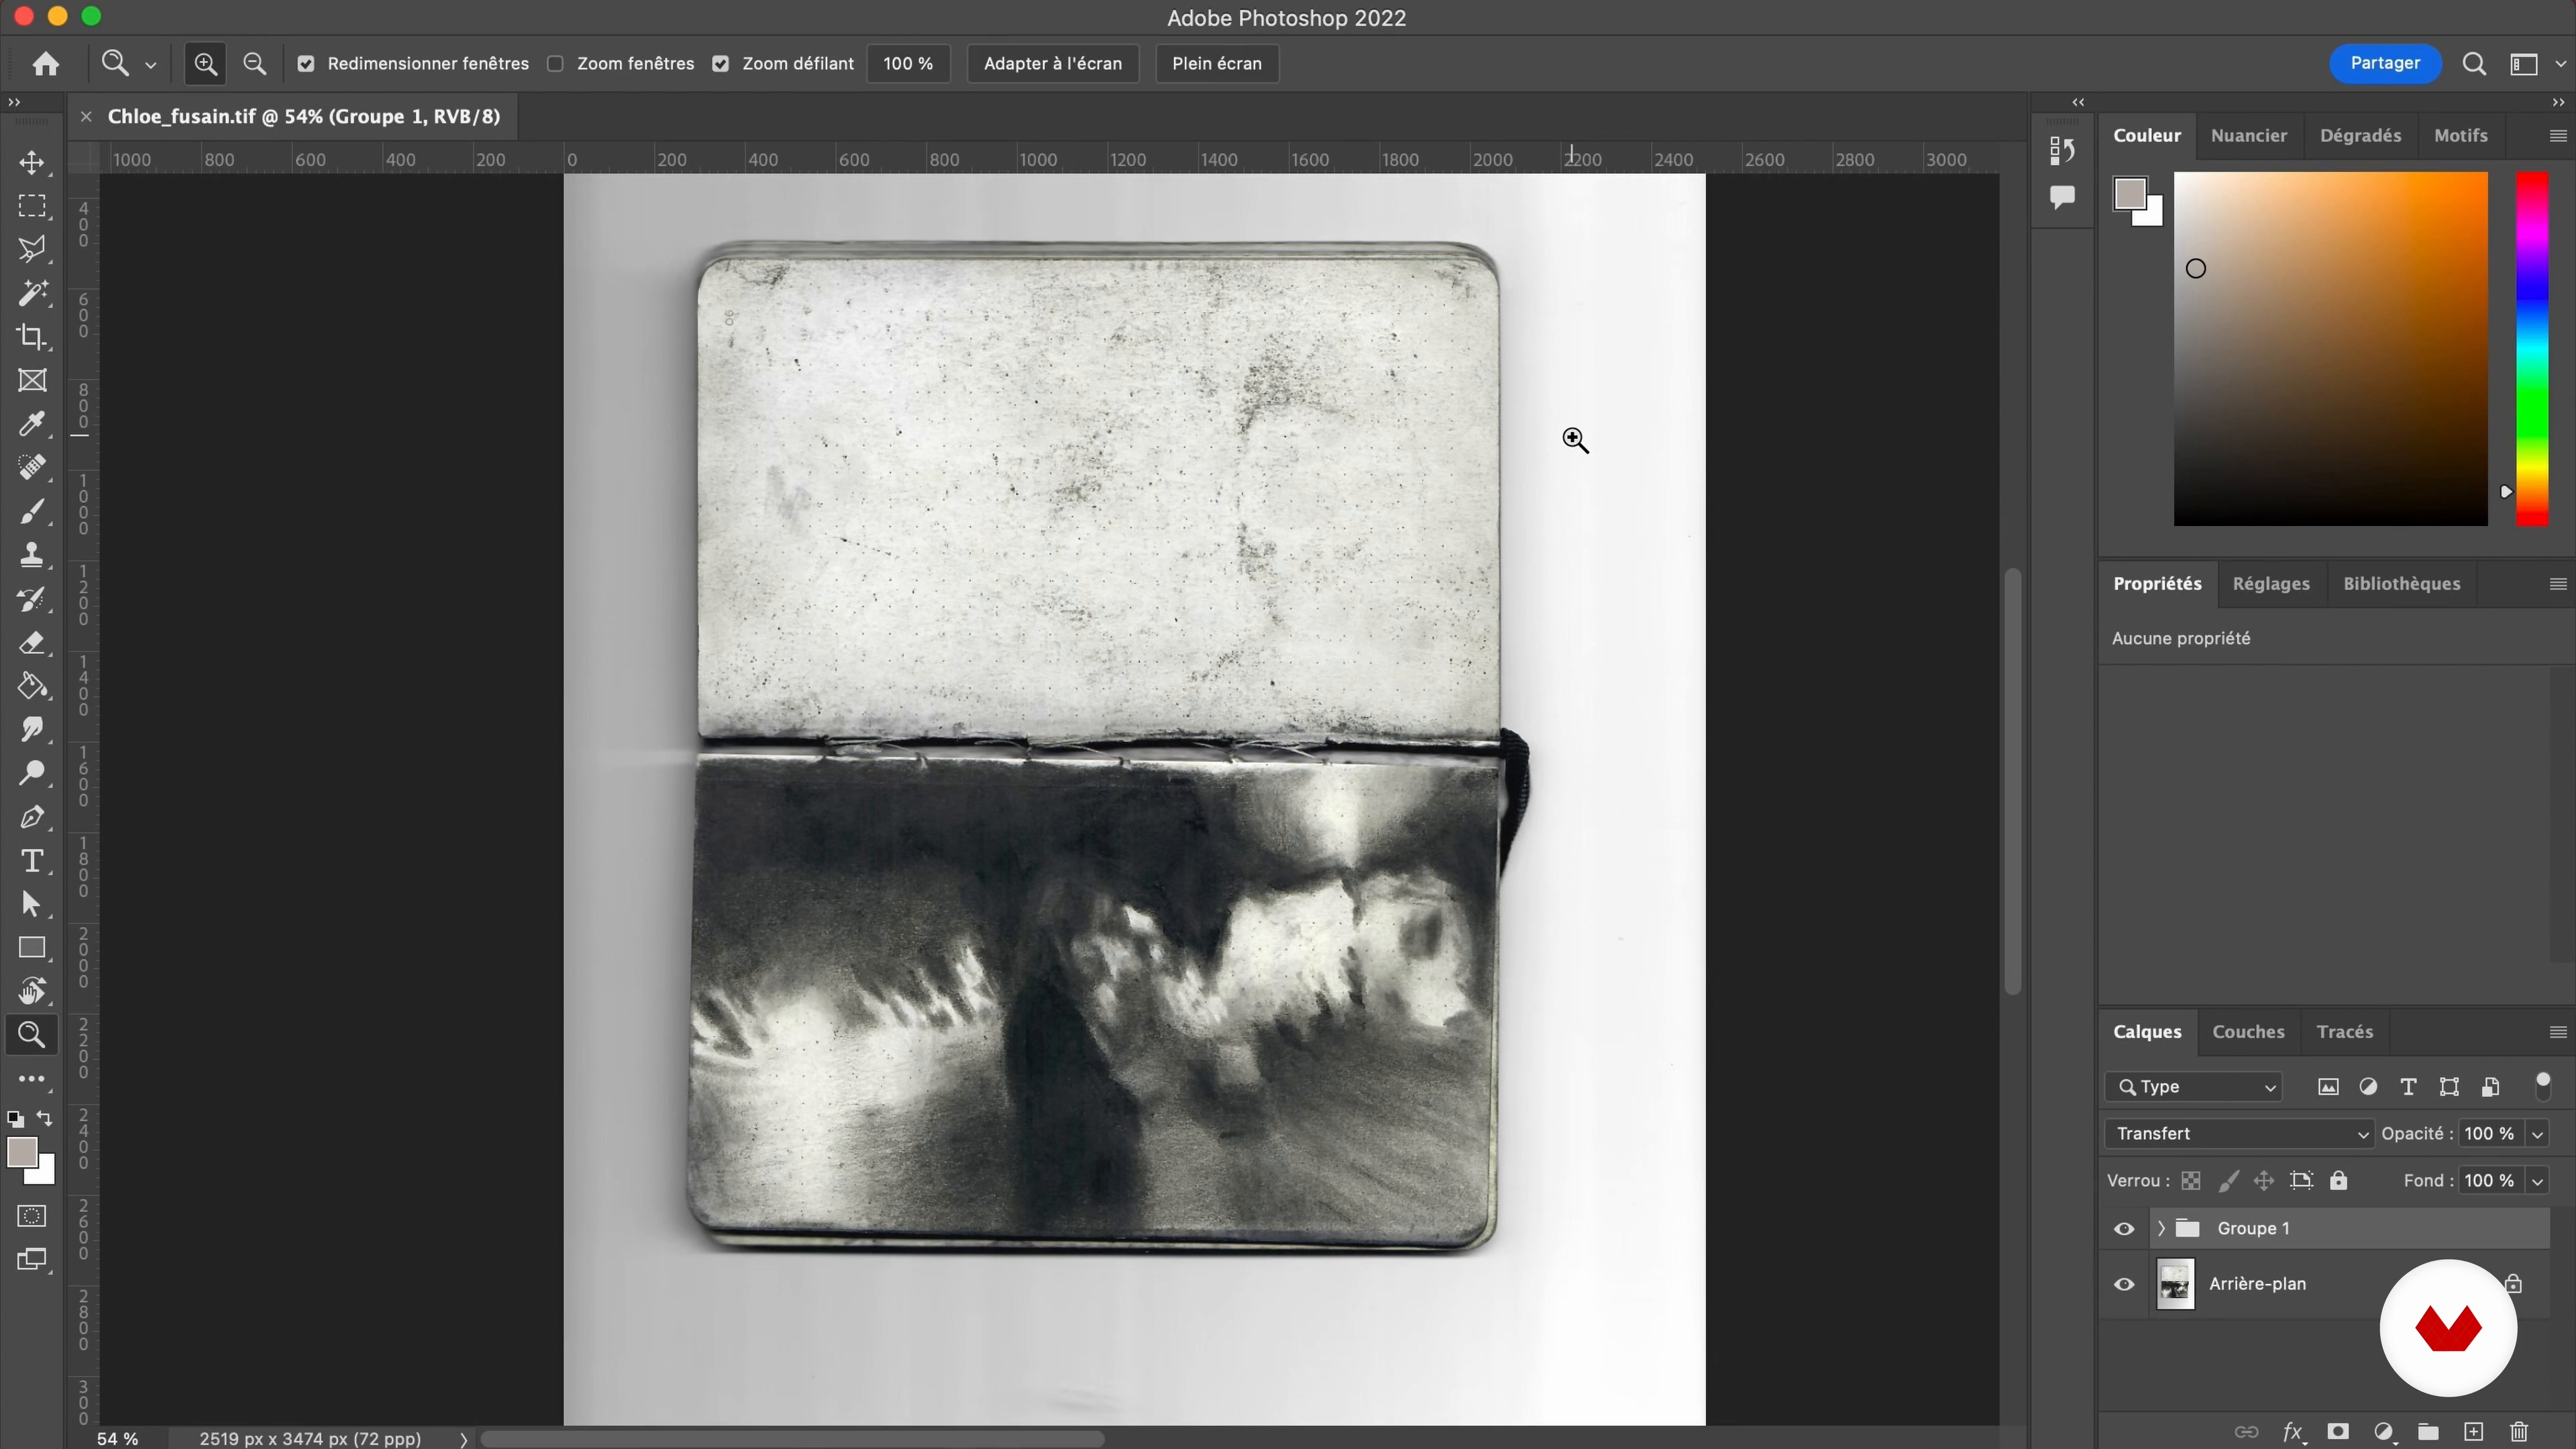
Task: Toggle Redimensionner fenêtres checkbox
Action: [306, 64]
